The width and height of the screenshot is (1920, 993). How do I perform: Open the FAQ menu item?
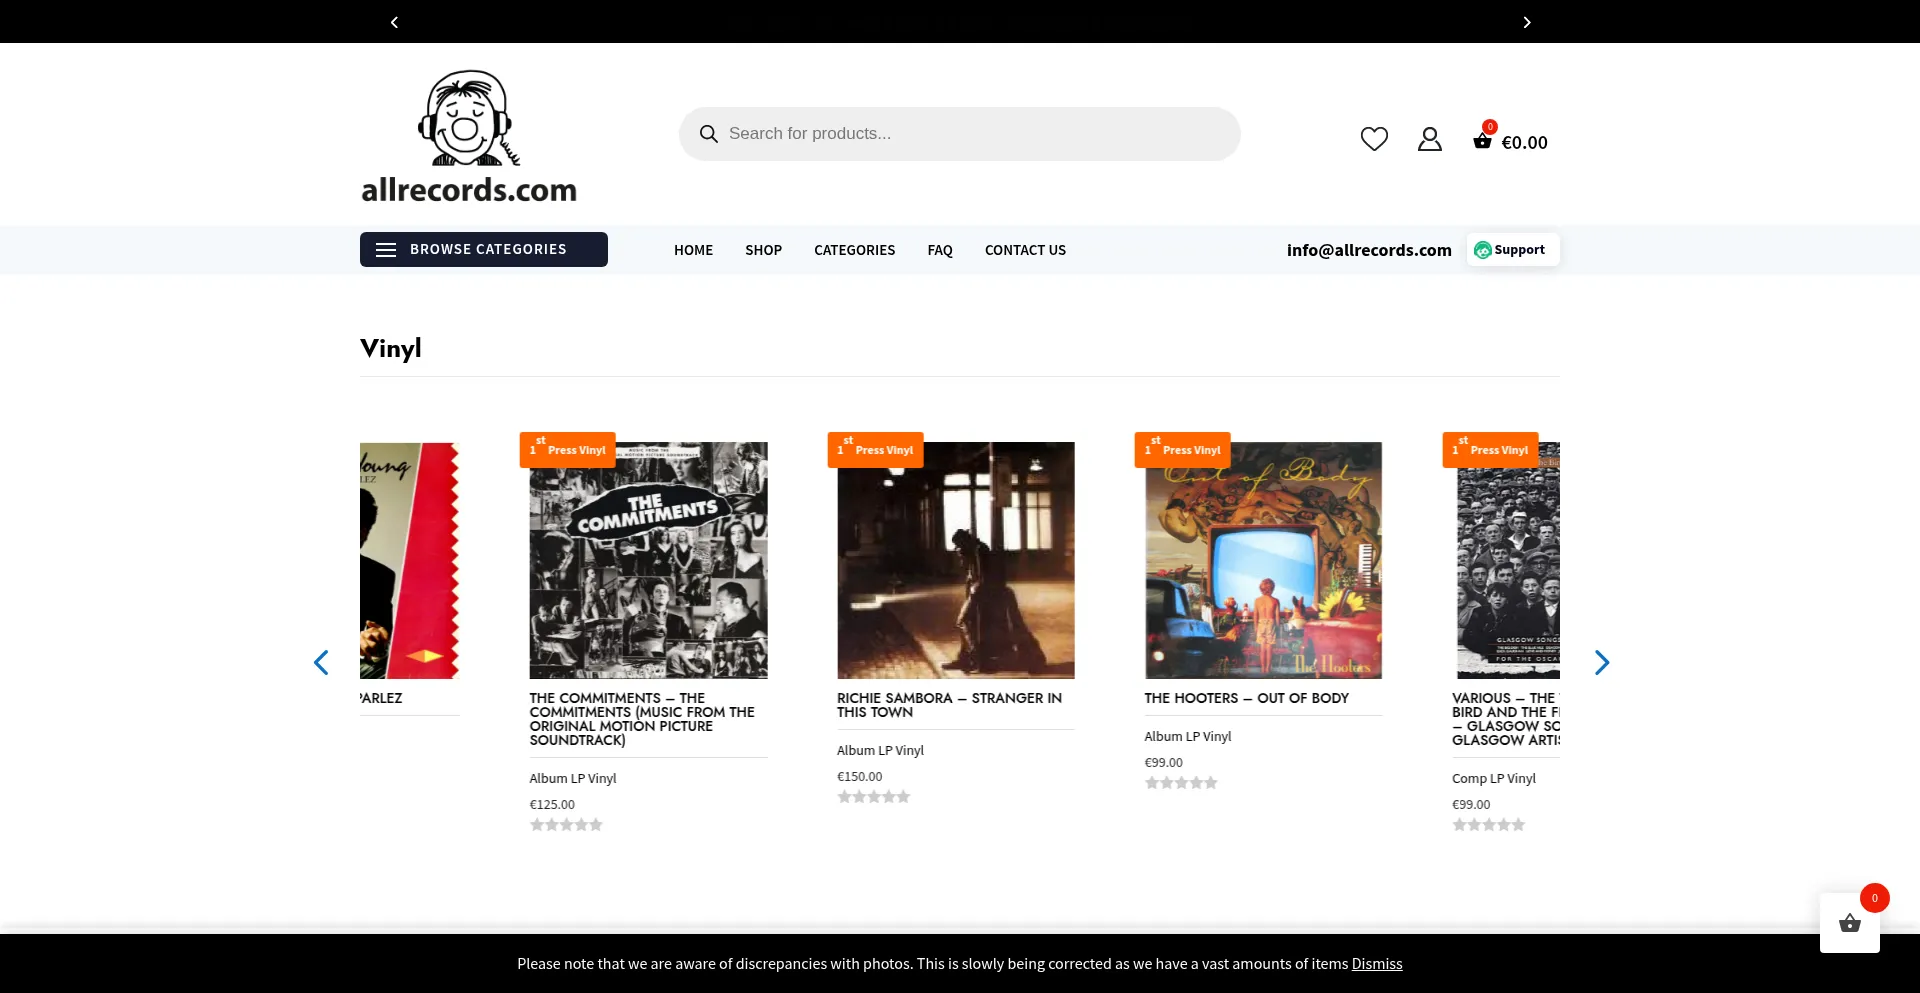tap(940, 250)
